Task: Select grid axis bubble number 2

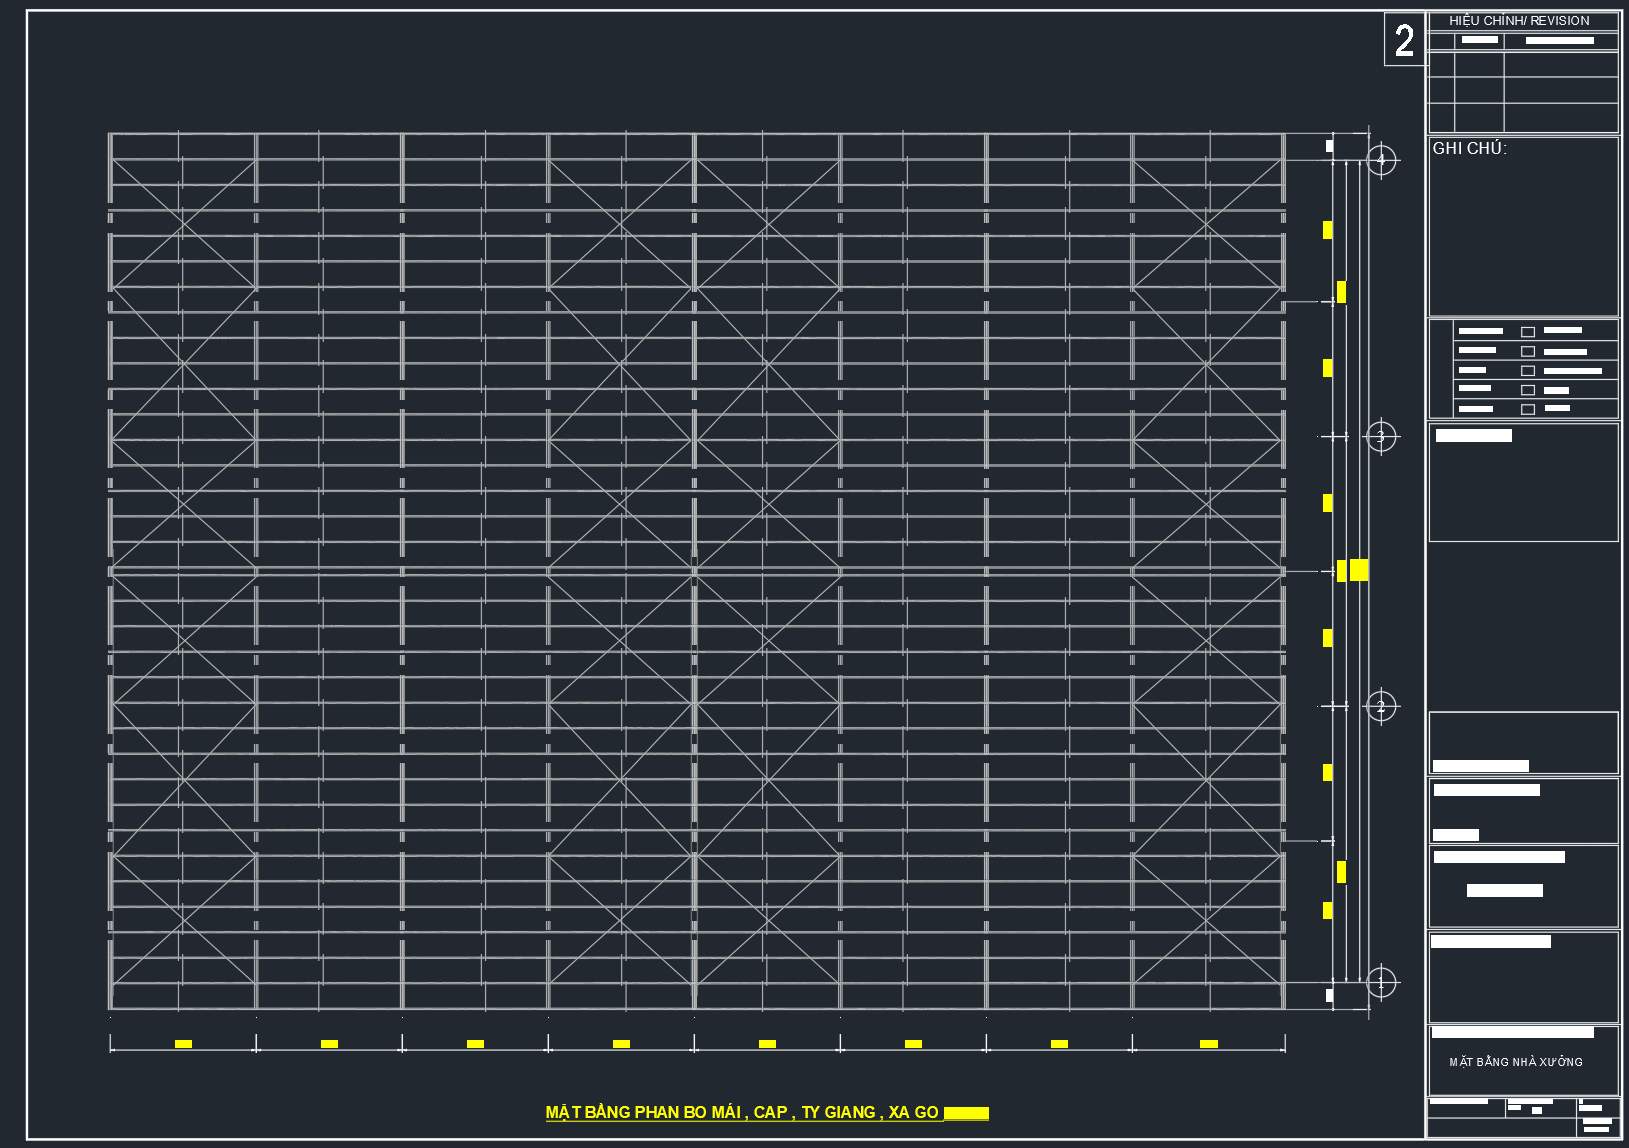Action: tap(1381, 706)
